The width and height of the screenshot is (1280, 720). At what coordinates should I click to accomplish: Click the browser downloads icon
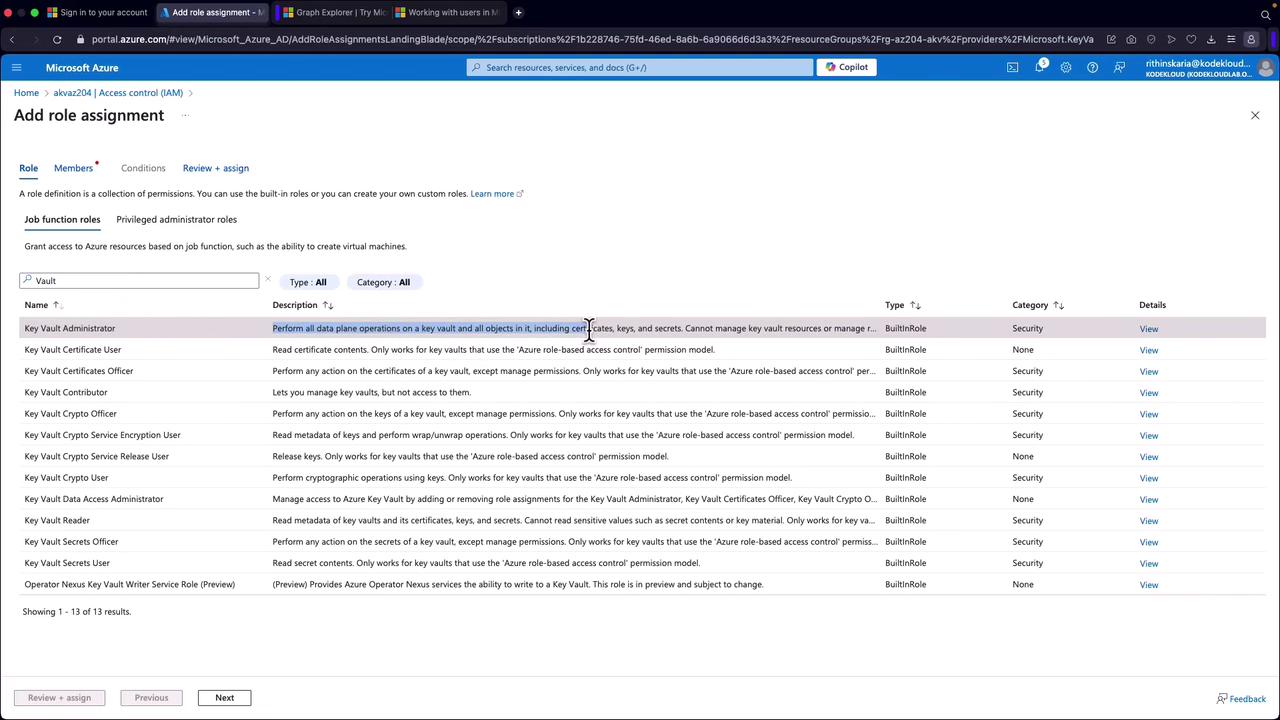1211,39
